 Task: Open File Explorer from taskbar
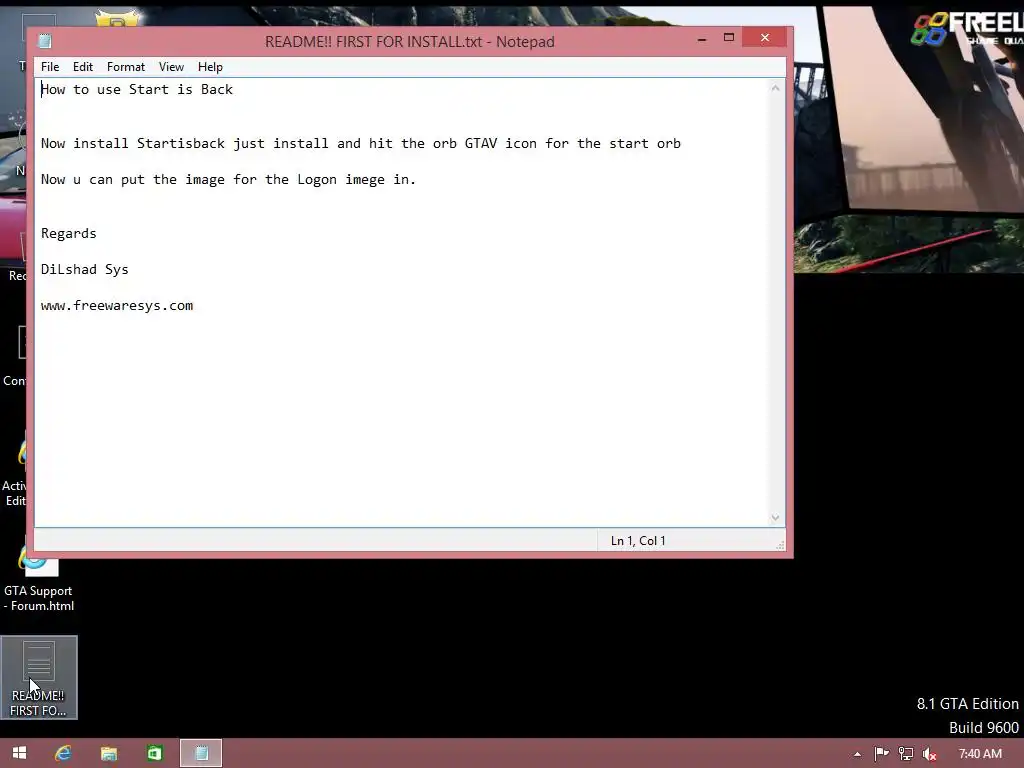click(x=109, y=753)
